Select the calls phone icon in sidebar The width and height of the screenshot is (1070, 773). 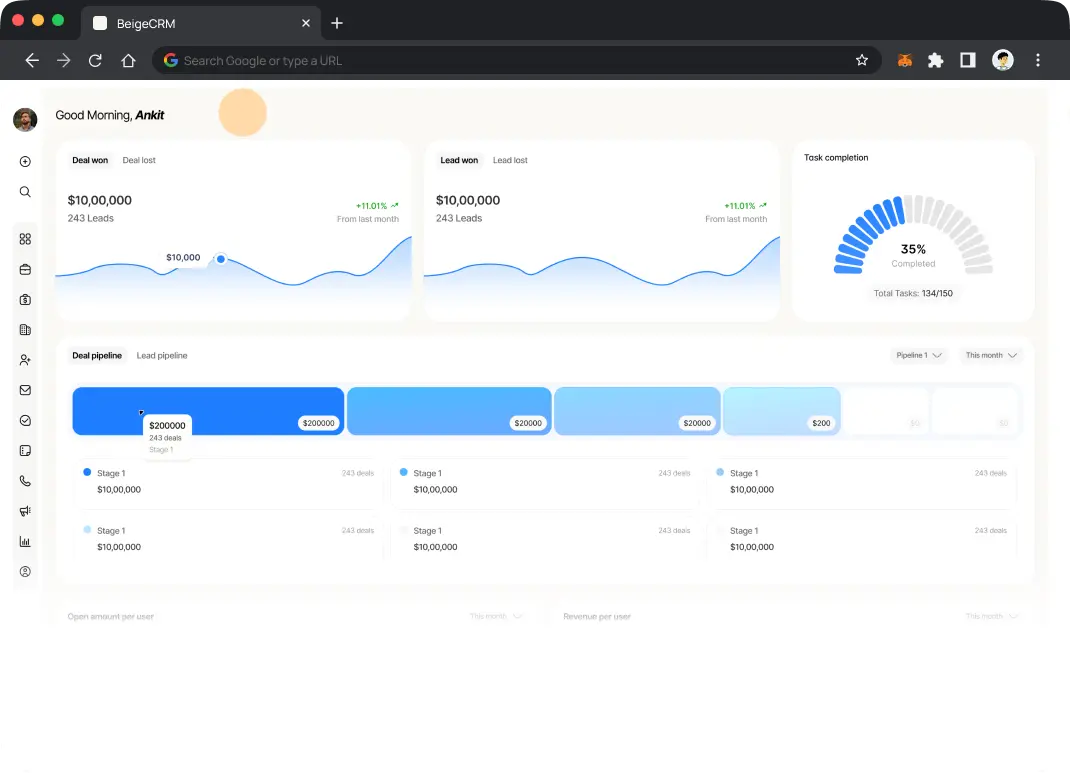(25, 480)
